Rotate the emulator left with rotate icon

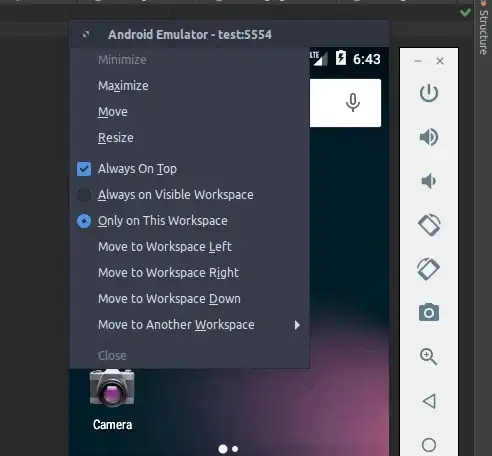(429, 225)
